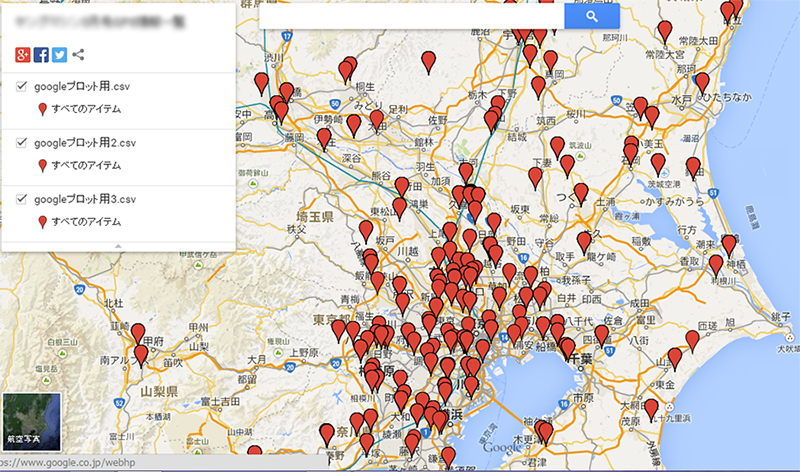Uncheck googleプロット用.csv layer checkbox
This screenshot has width=800, height=472.
pos(22,87)
